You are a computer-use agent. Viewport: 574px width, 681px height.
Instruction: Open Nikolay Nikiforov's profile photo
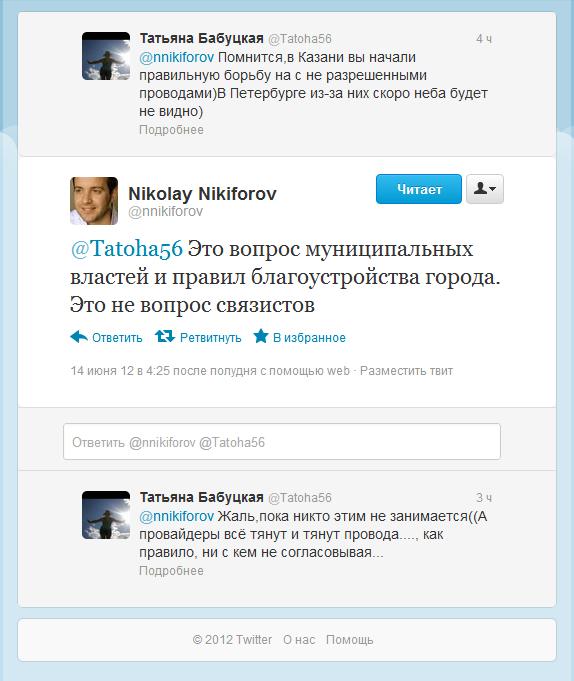(94, 201)
